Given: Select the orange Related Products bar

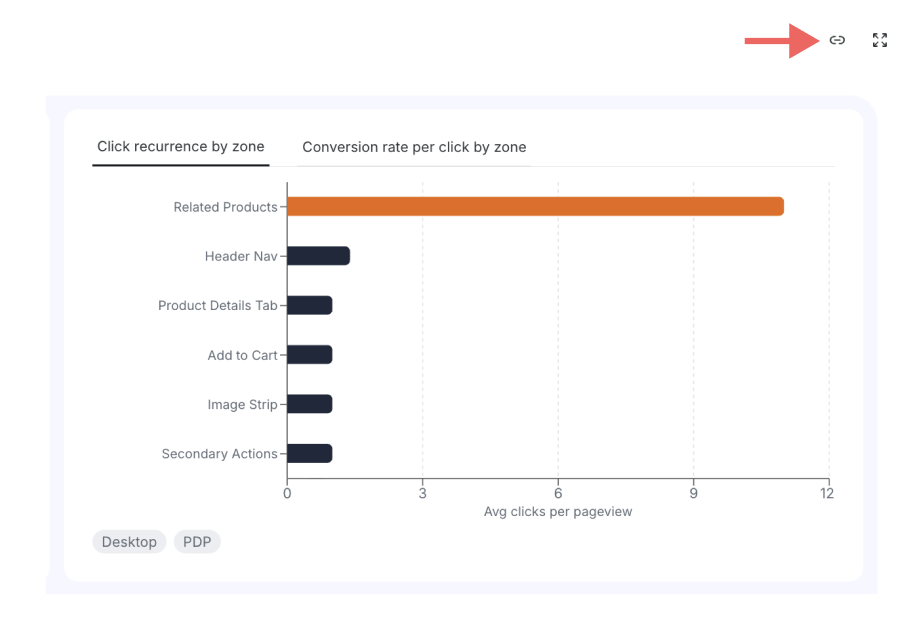Looking at the screenshot, I should click(x=535, y=206).
